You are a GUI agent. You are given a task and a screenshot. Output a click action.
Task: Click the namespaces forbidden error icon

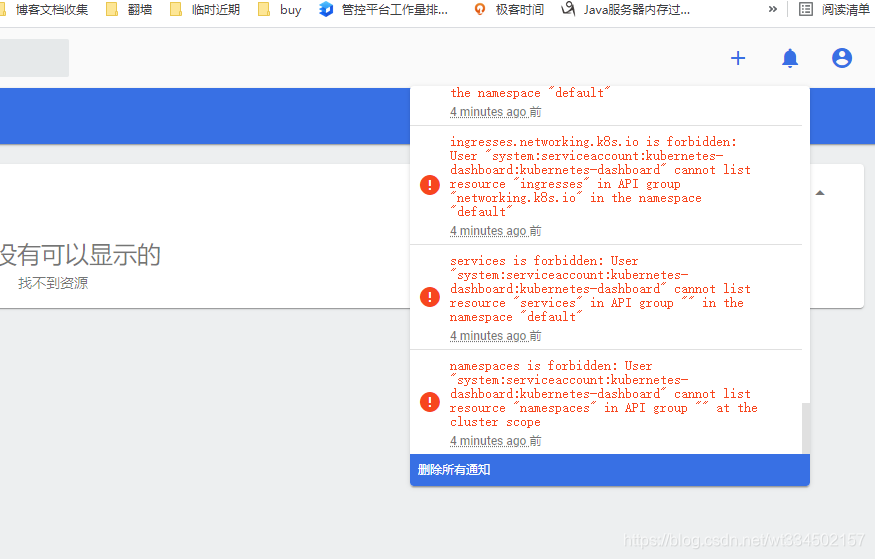tap(430, 402)
